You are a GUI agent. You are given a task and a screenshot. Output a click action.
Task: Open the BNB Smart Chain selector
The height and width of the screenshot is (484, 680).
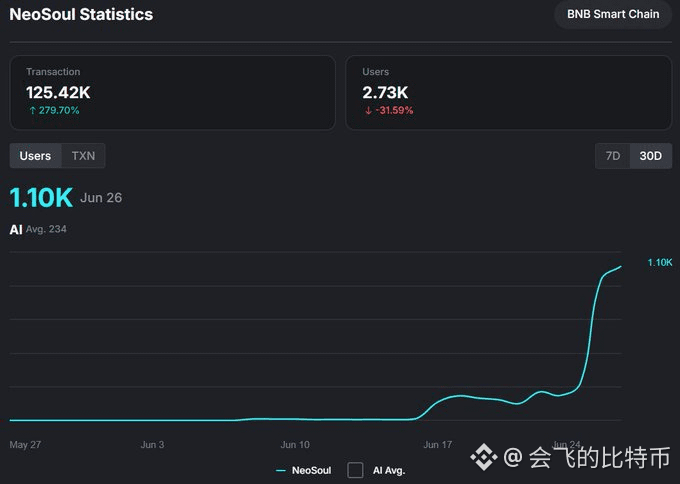[x=613, y=14]
